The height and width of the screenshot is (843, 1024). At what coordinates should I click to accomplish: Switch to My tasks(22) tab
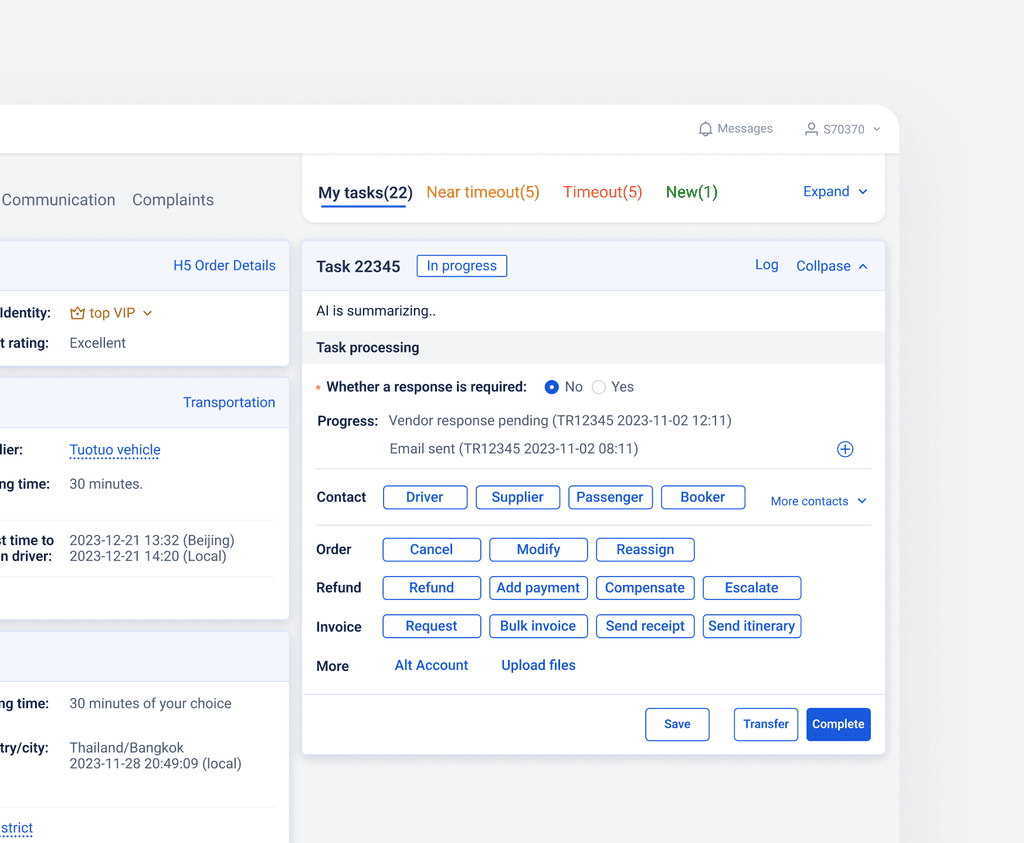(365, 193)
